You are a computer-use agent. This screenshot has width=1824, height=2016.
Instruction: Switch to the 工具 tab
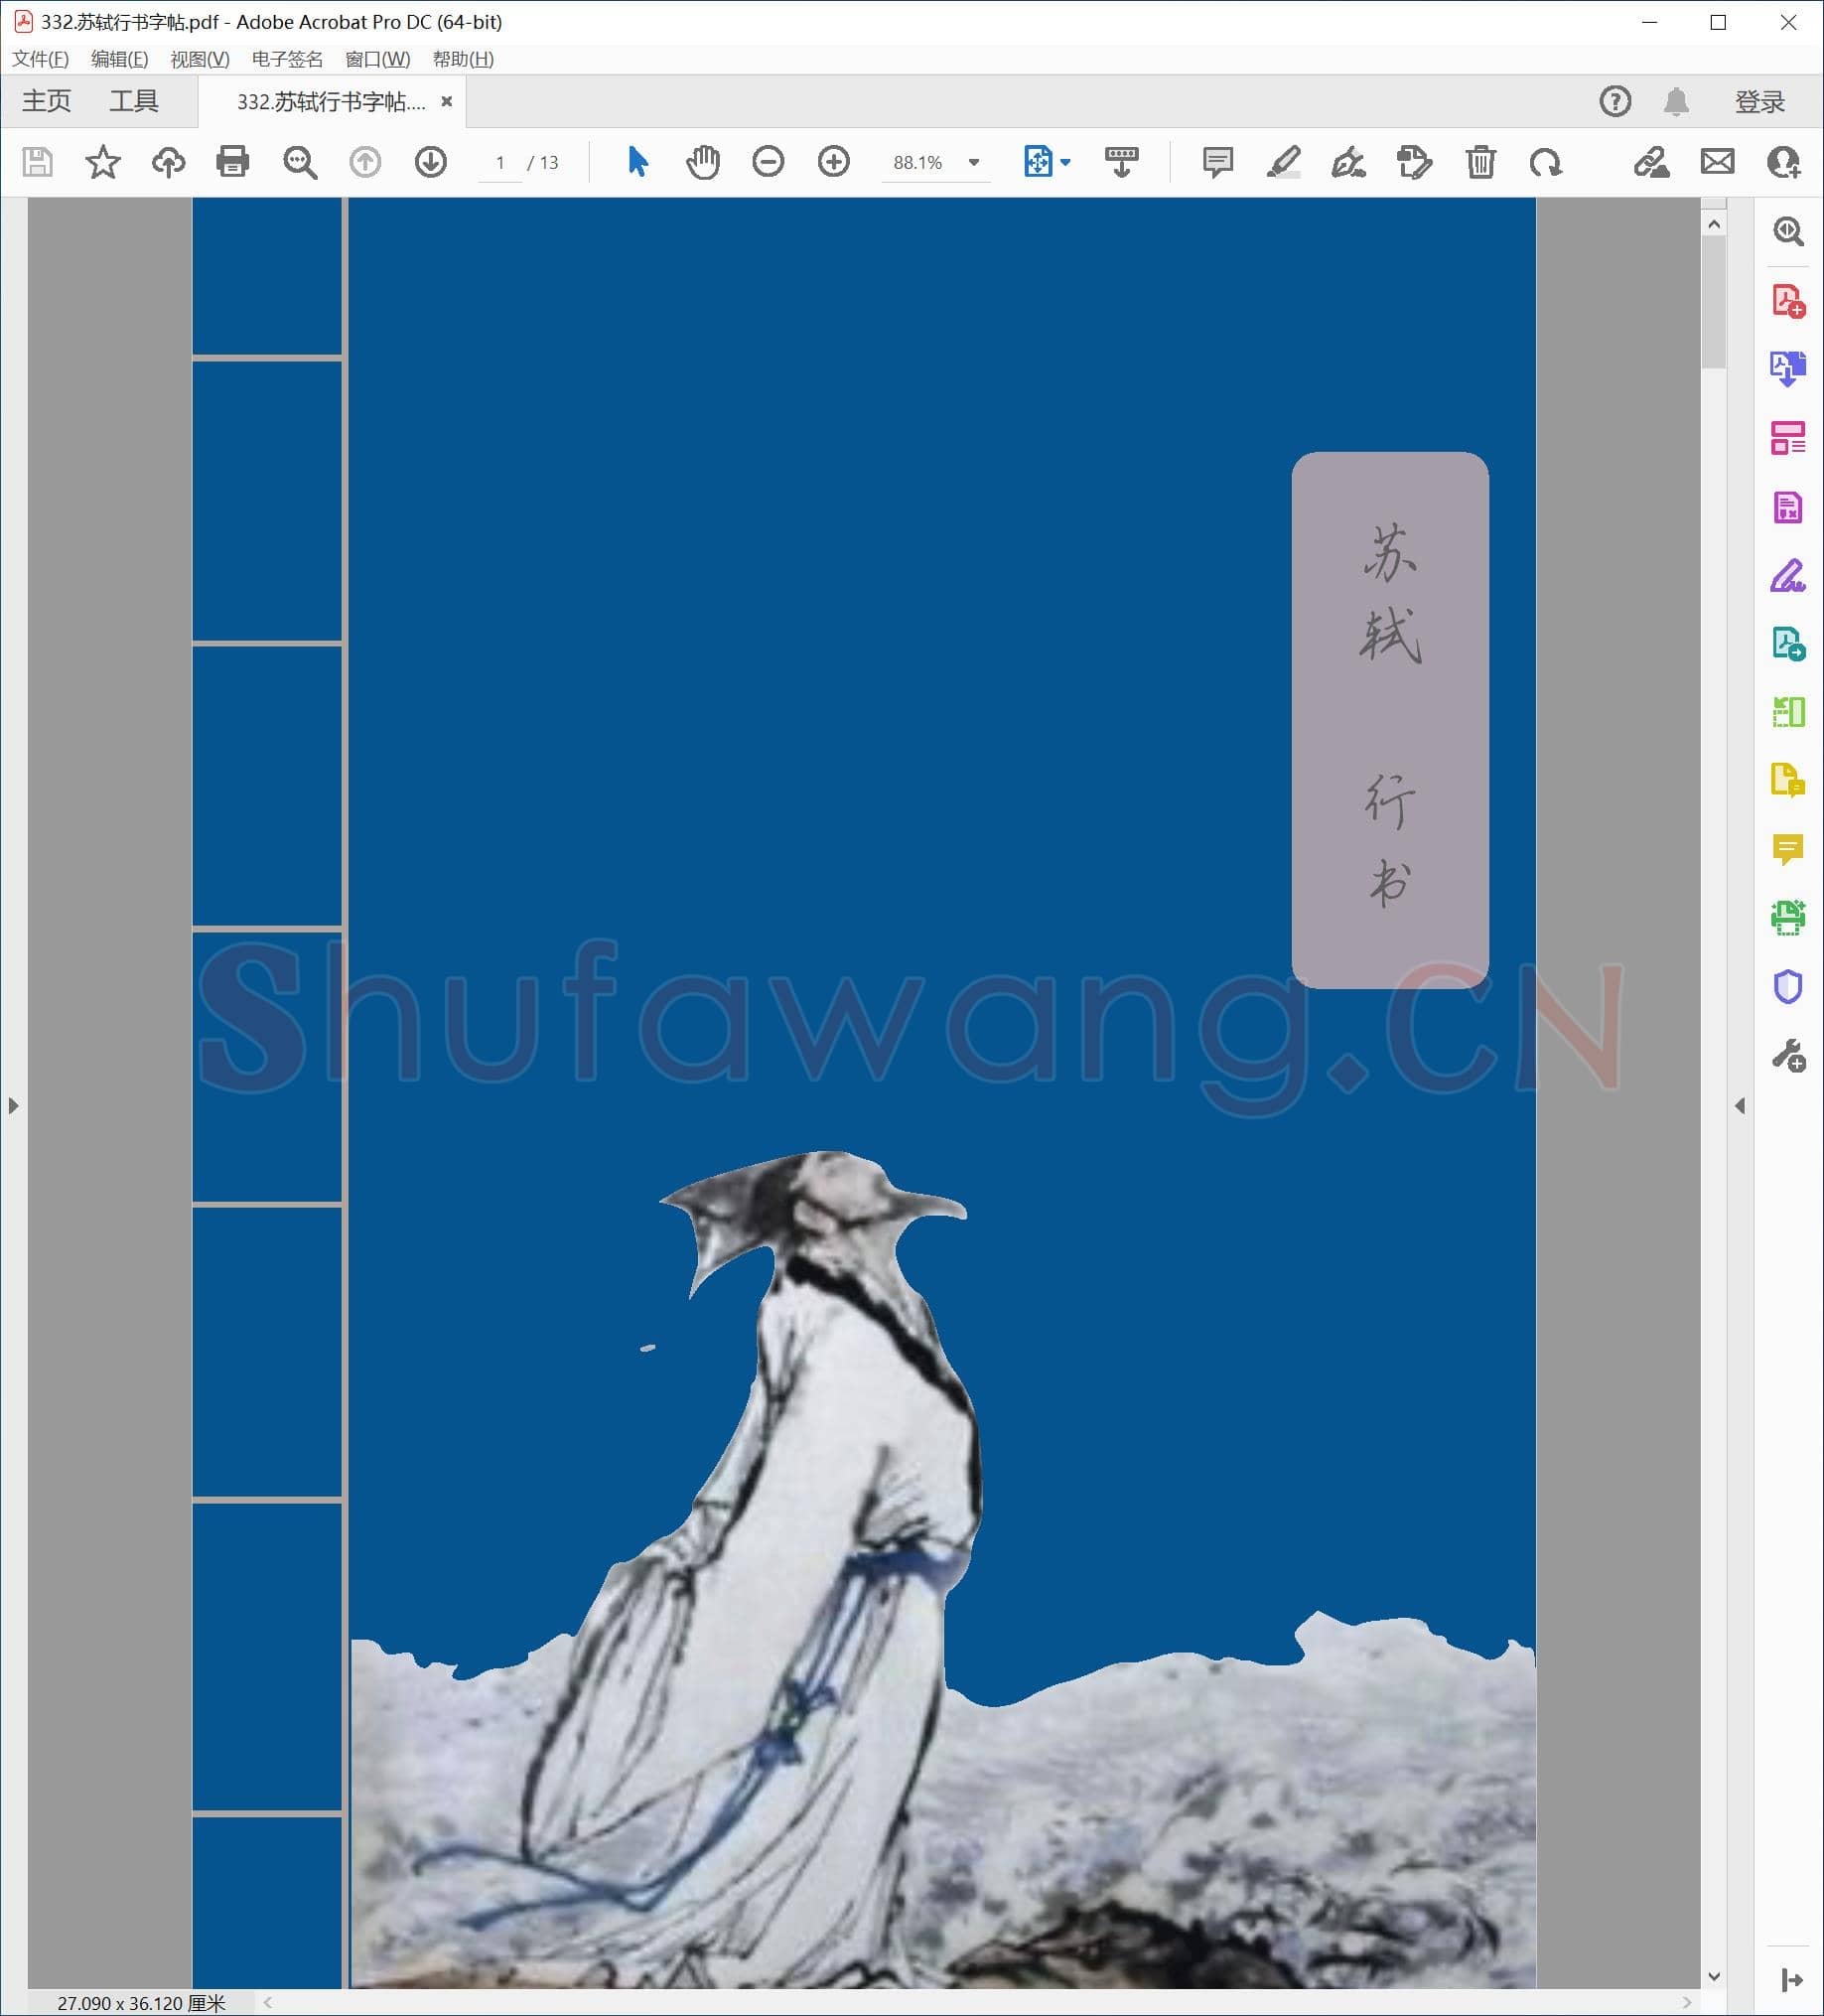point(131,100)
